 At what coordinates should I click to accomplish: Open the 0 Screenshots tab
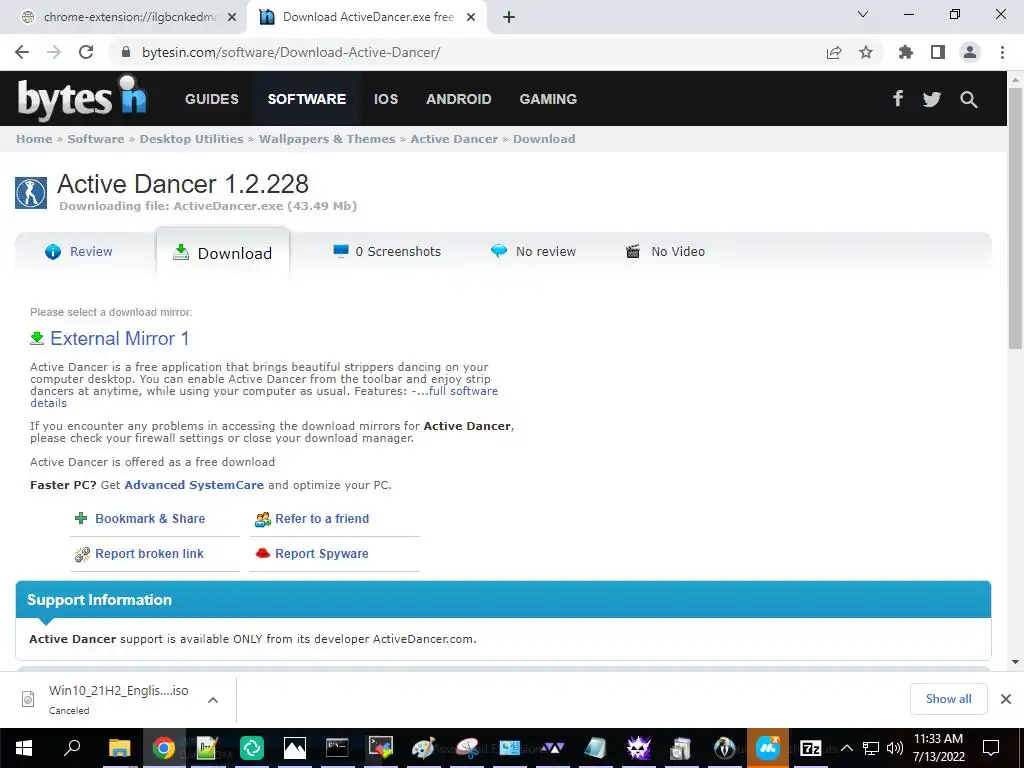(x=387, y=251)
